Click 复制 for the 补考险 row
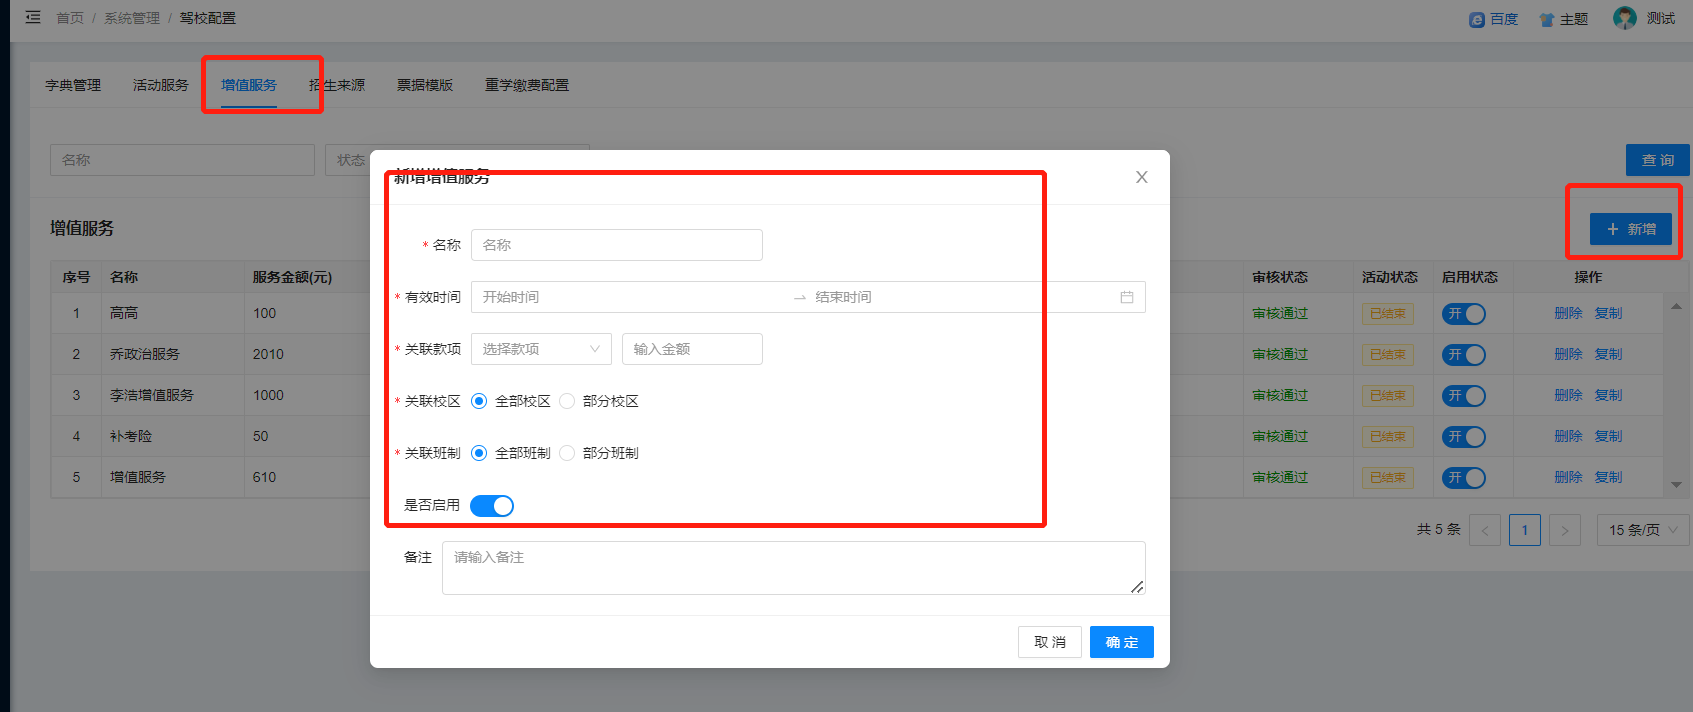The height and width of the screenshot is (712, 1693). [1608, 436]
